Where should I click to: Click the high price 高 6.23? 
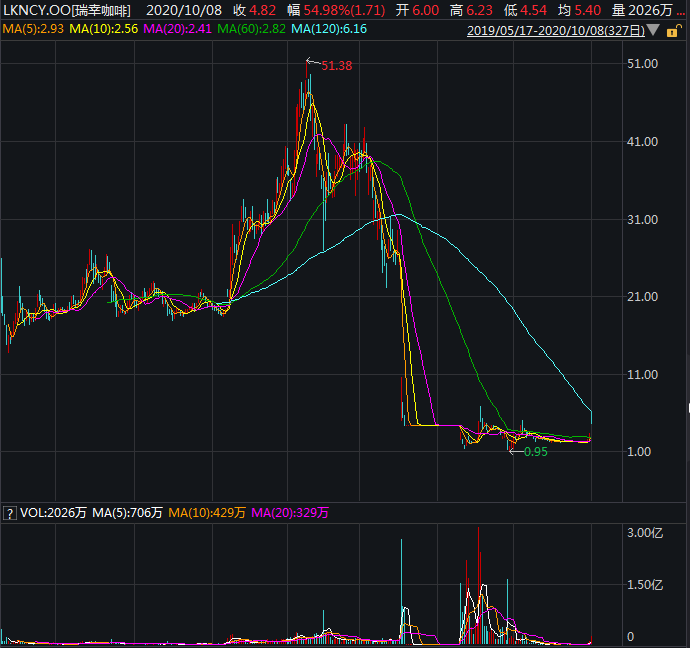[x=471, y=10]
